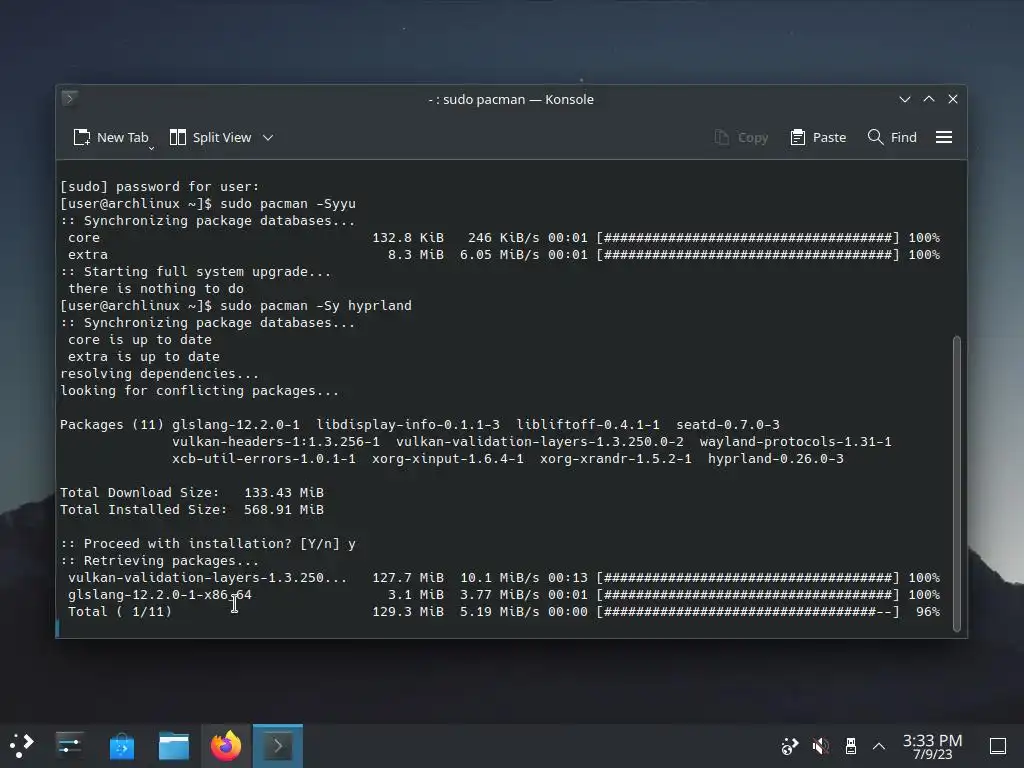The width and height of the screenshot is (1024, 768).
Task: Toggle Split View in Konsole
Action: 210,137
